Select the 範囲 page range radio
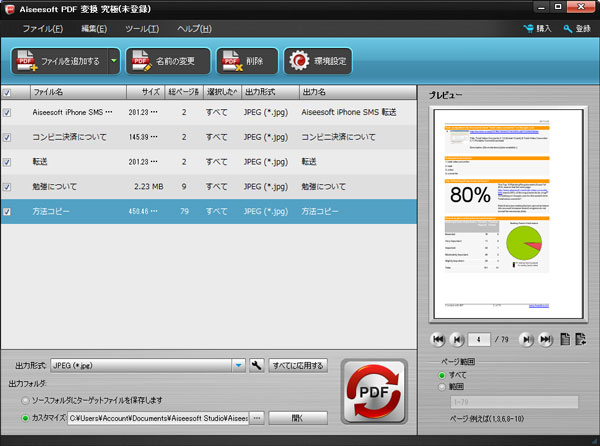This screenshot has height=446, width=600. coord(442,387)
